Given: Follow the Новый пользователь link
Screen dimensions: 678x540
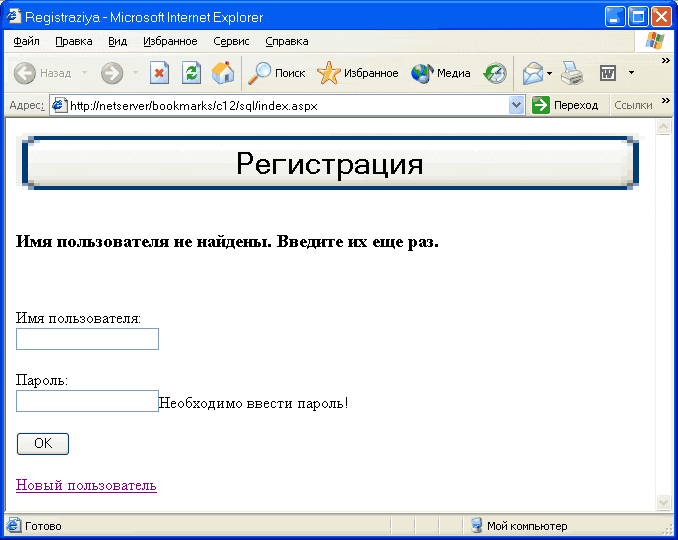Looking at the screenshot, I should click(86, 485).
